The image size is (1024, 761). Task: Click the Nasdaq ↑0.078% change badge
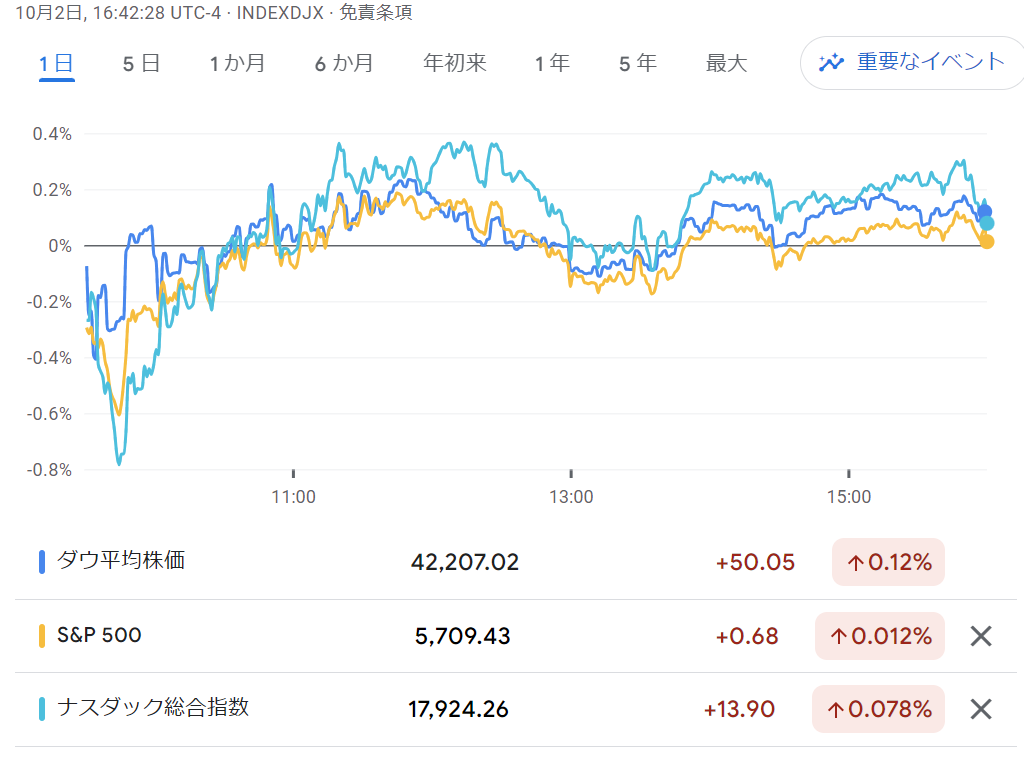[878, 709]
